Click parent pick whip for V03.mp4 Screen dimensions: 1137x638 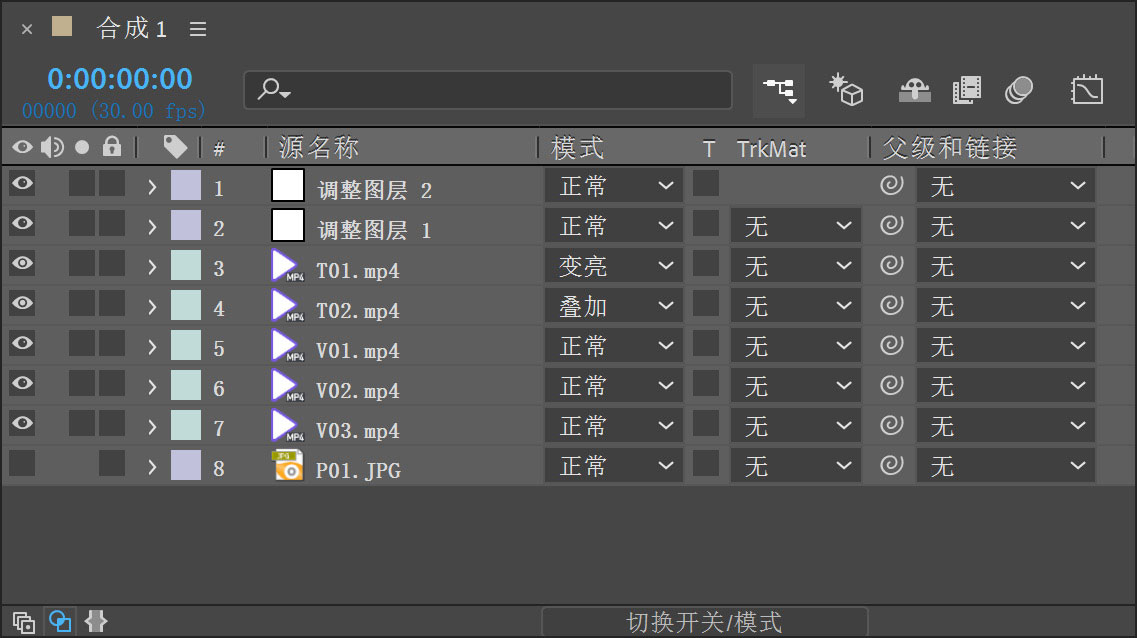891,424
